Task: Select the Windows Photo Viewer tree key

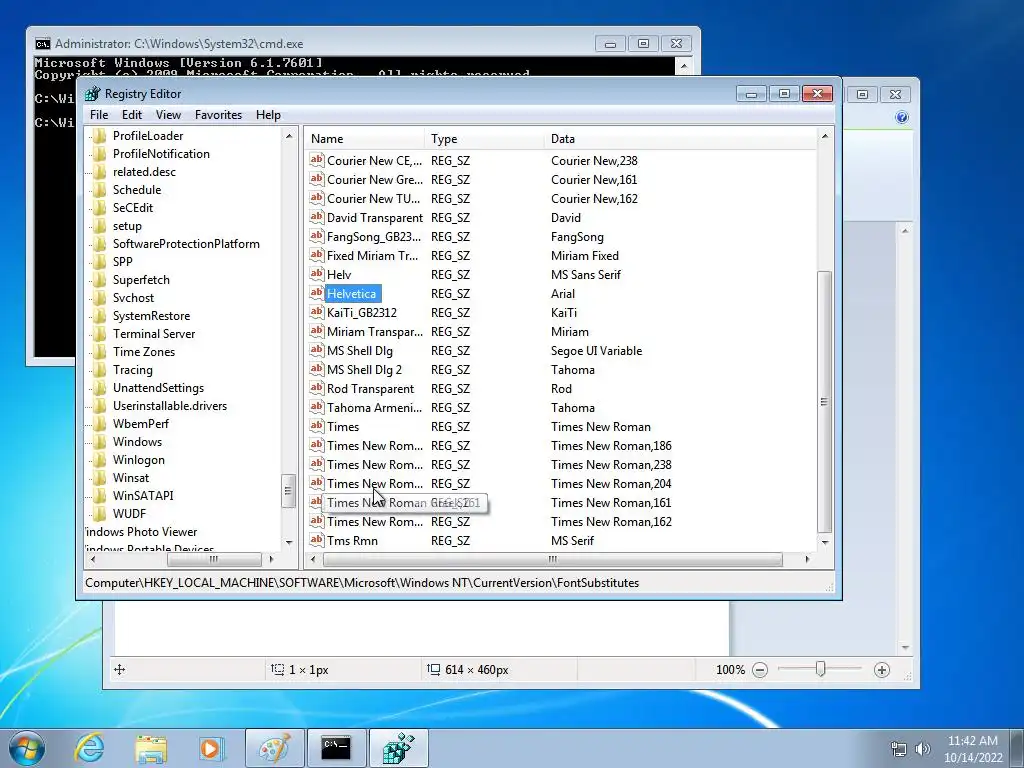Action: [x=141, y=532]
